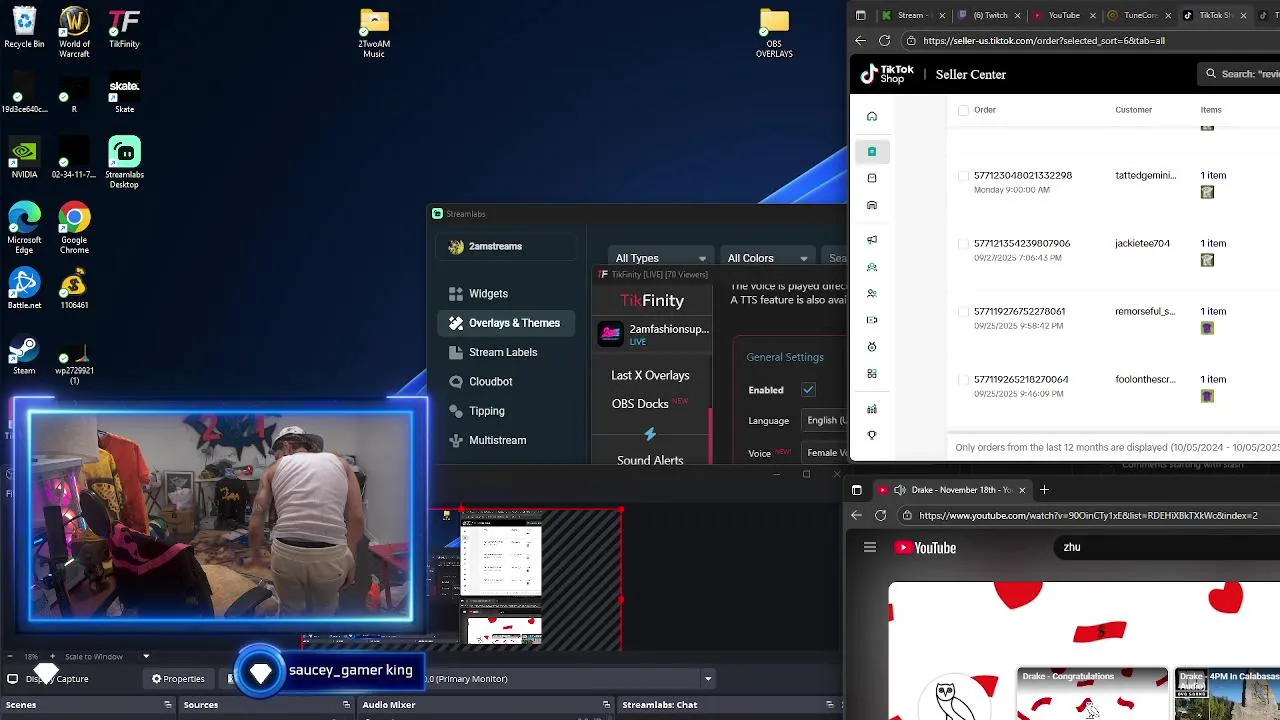Open the Recycle Bin desktop icon
Viewport: 1280px width, 720px height.
coord(24,28)
